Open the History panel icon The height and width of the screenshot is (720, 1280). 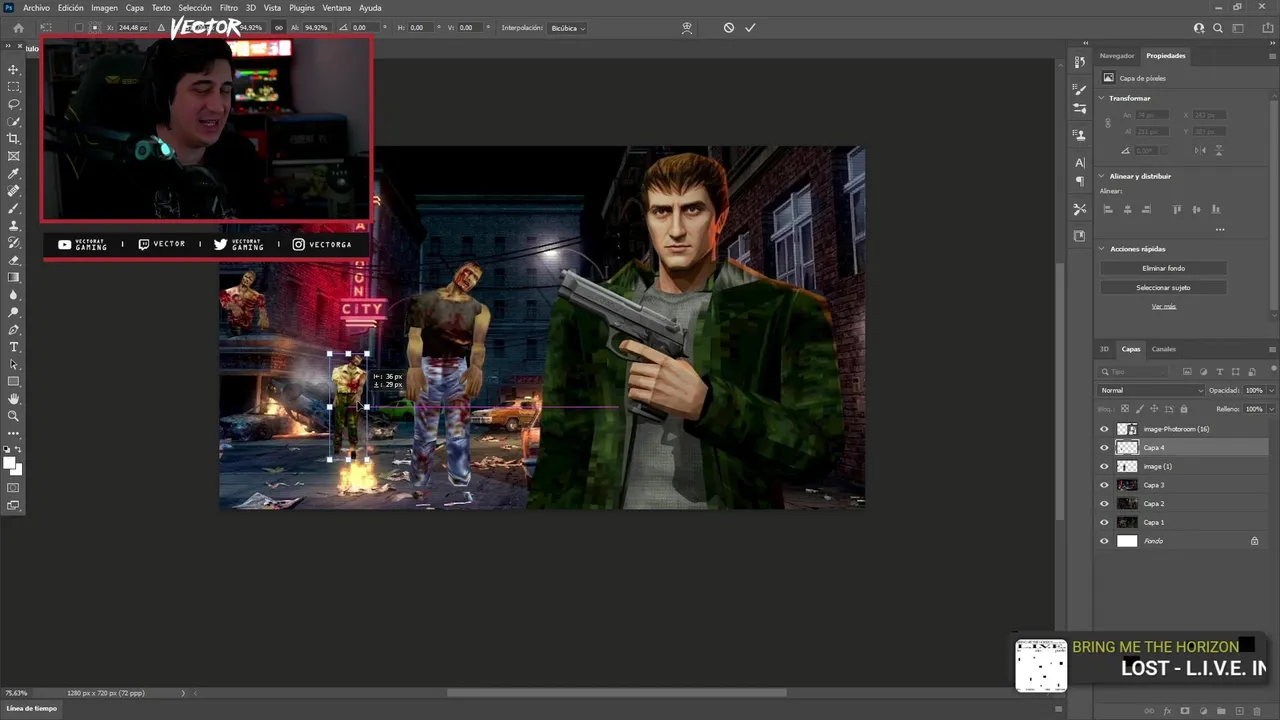[x=1080, y=62]
